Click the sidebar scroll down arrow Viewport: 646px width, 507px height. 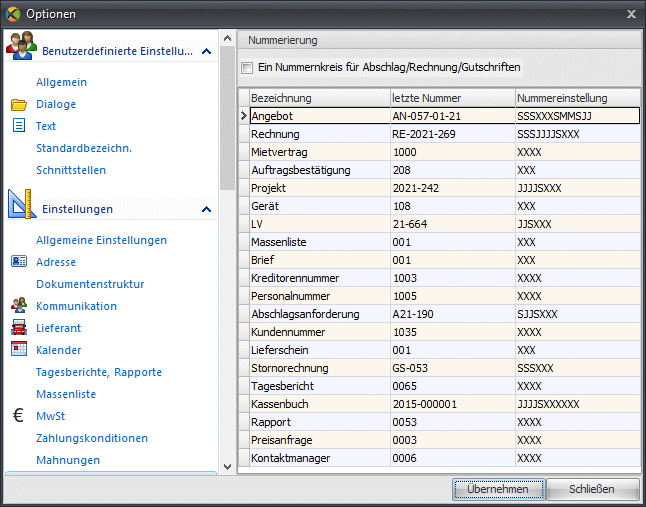227,467
